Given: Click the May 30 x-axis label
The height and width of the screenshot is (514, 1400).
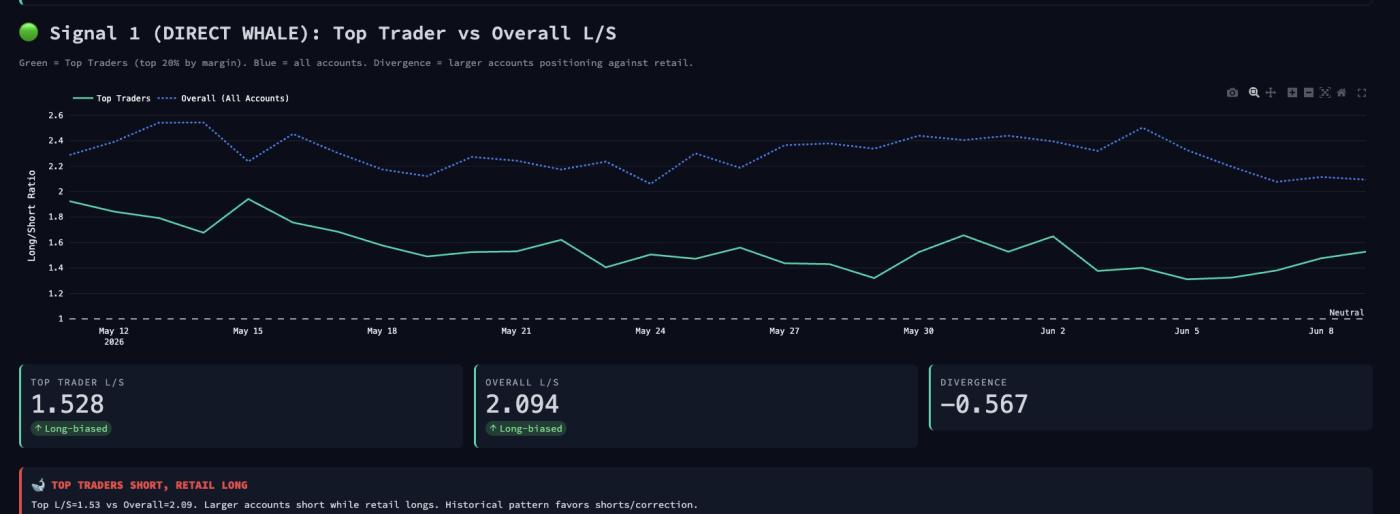Looking at the screenshot, I should [918, 331].
